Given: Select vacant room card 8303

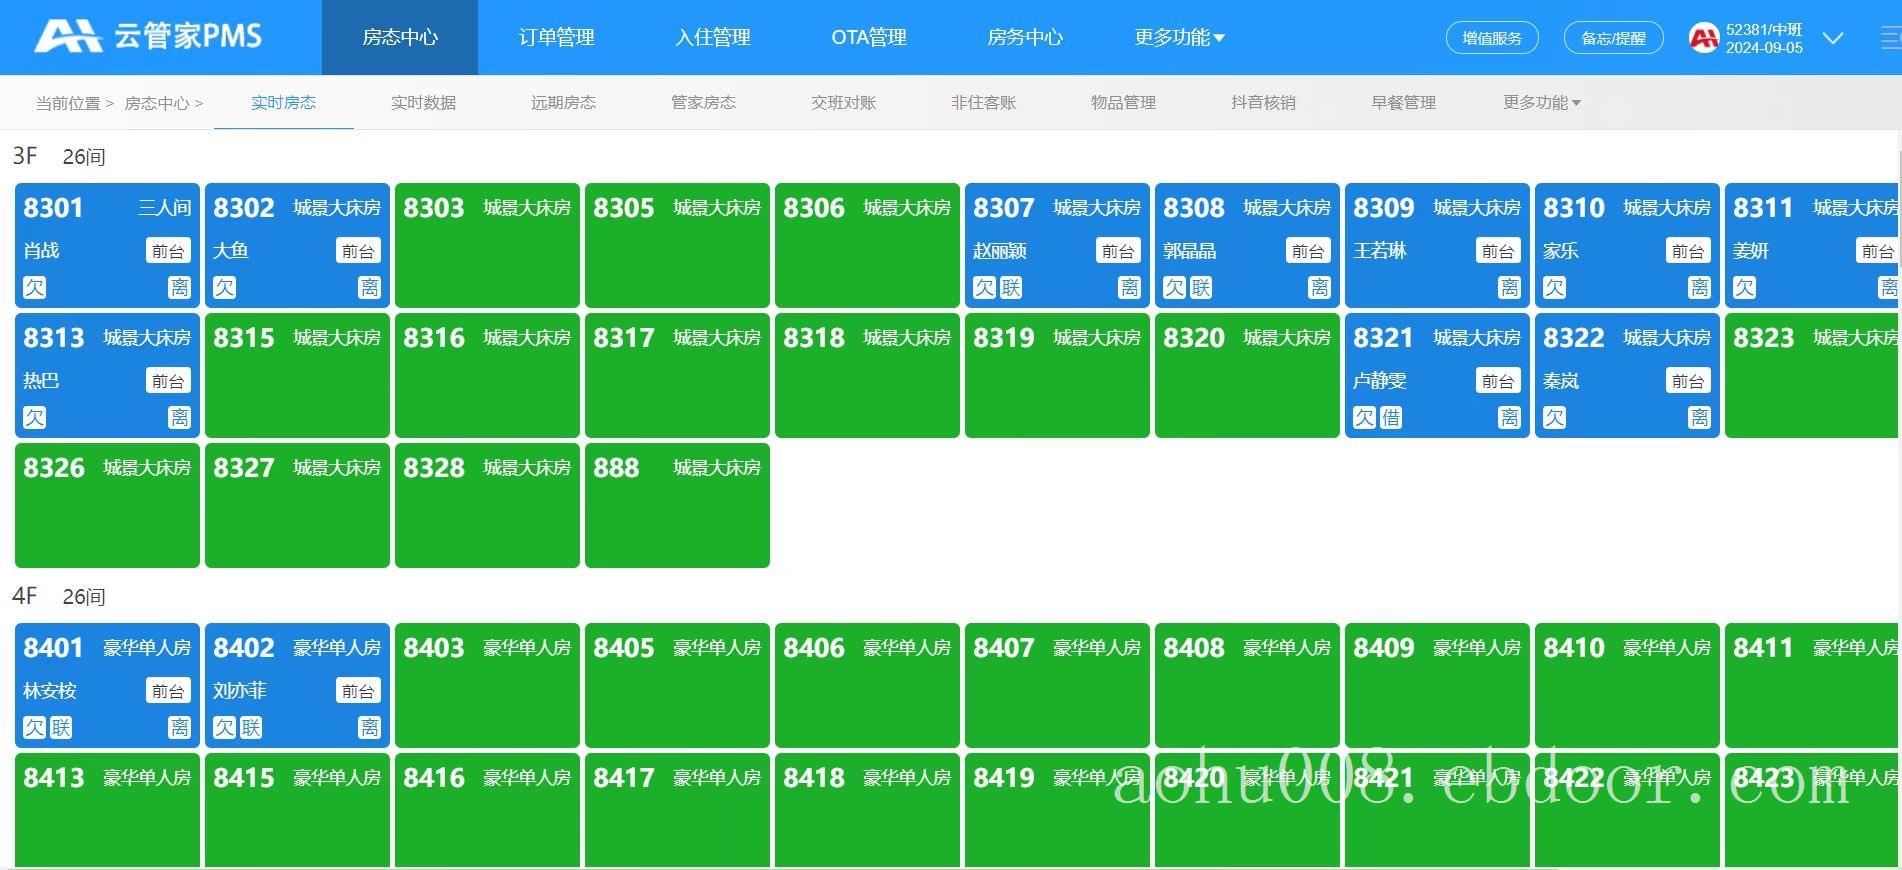Looking at the screenshot, I should (487, 245).
